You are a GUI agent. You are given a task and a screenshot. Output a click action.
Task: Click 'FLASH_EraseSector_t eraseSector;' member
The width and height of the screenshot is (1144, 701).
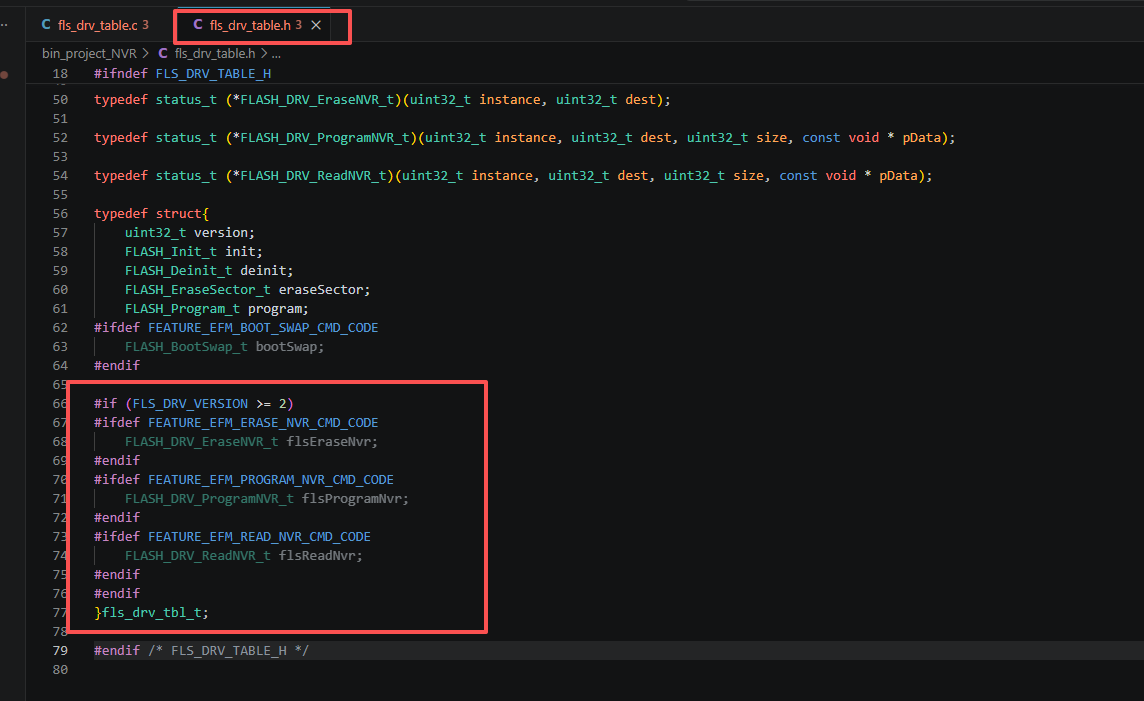(247, 290)
